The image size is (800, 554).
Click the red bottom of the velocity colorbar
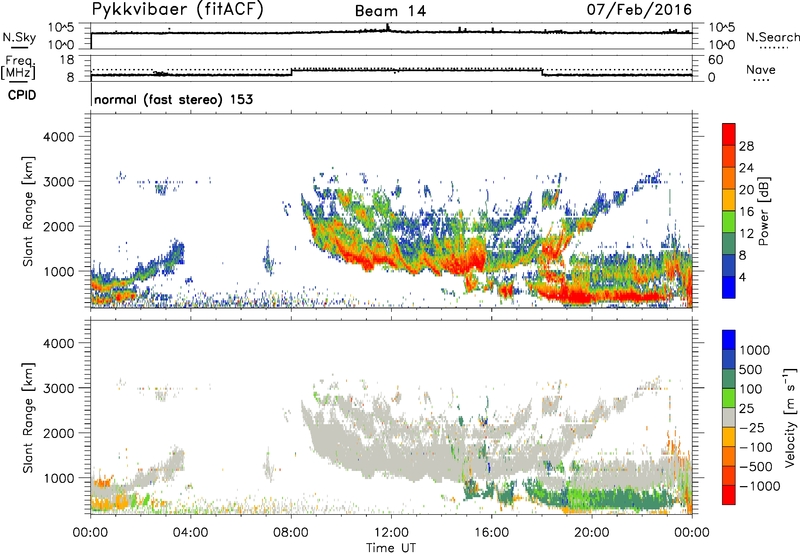729,495
